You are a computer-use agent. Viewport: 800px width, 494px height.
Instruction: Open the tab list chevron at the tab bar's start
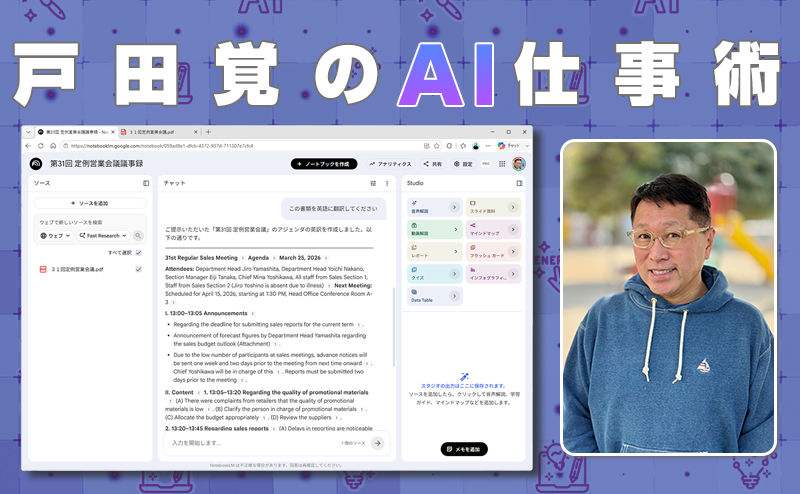point(28,132)
